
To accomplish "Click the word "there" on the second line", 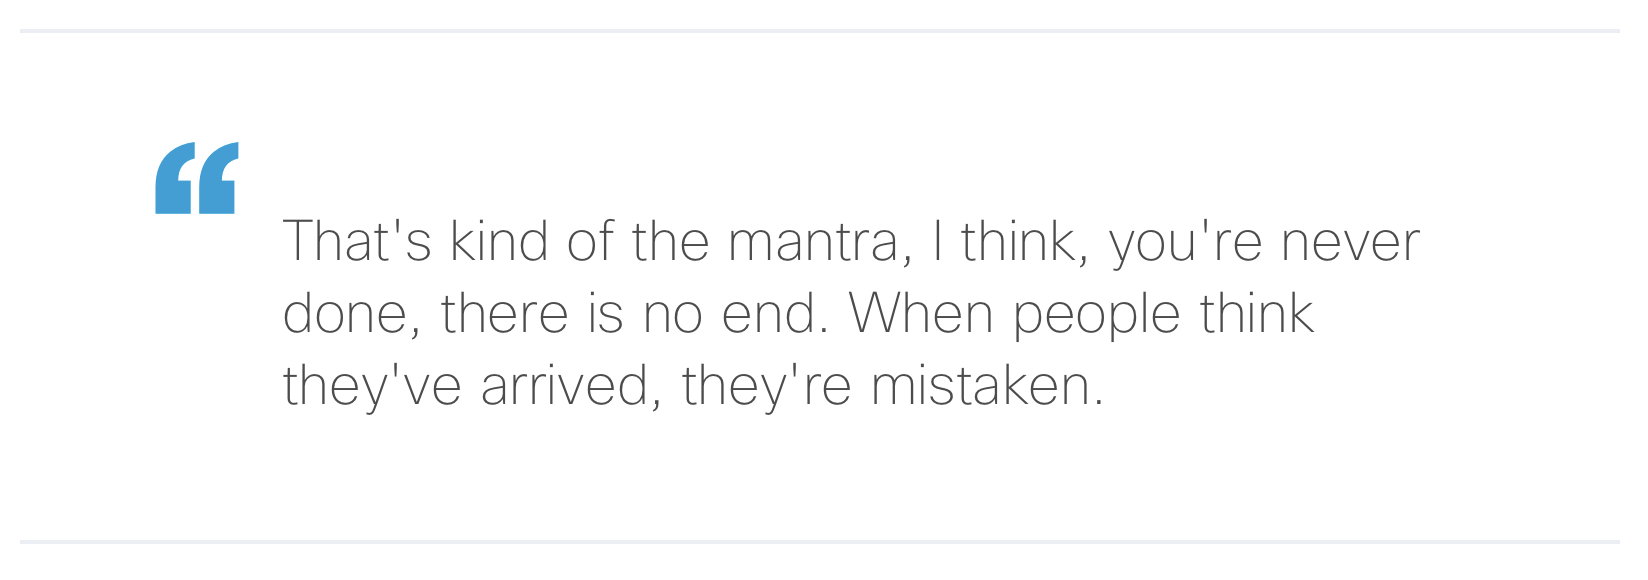I will click(504, 314).
